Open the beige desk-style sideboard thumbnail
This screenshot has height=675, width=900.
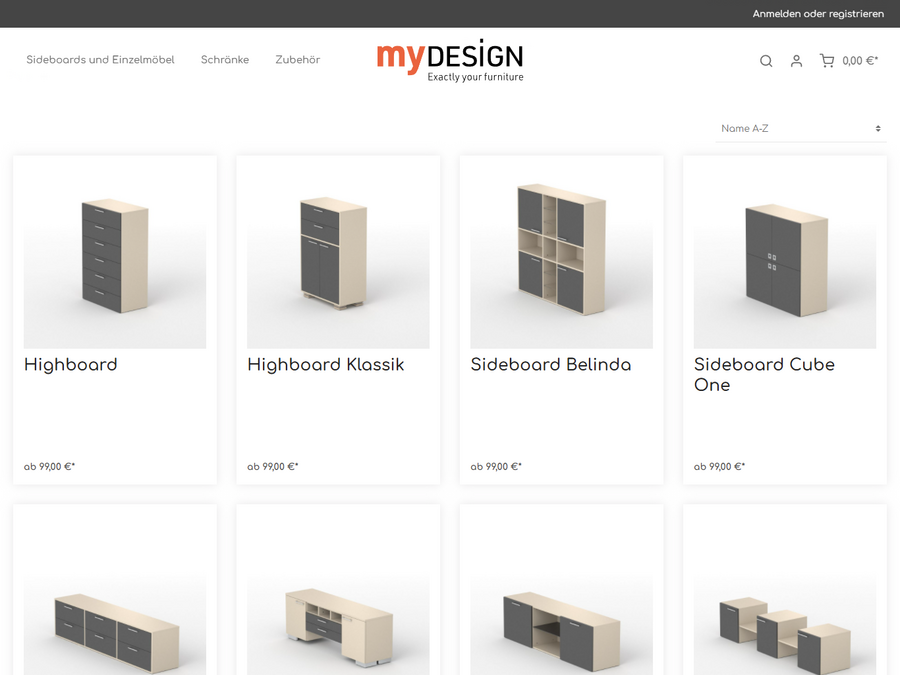(338, 595)
